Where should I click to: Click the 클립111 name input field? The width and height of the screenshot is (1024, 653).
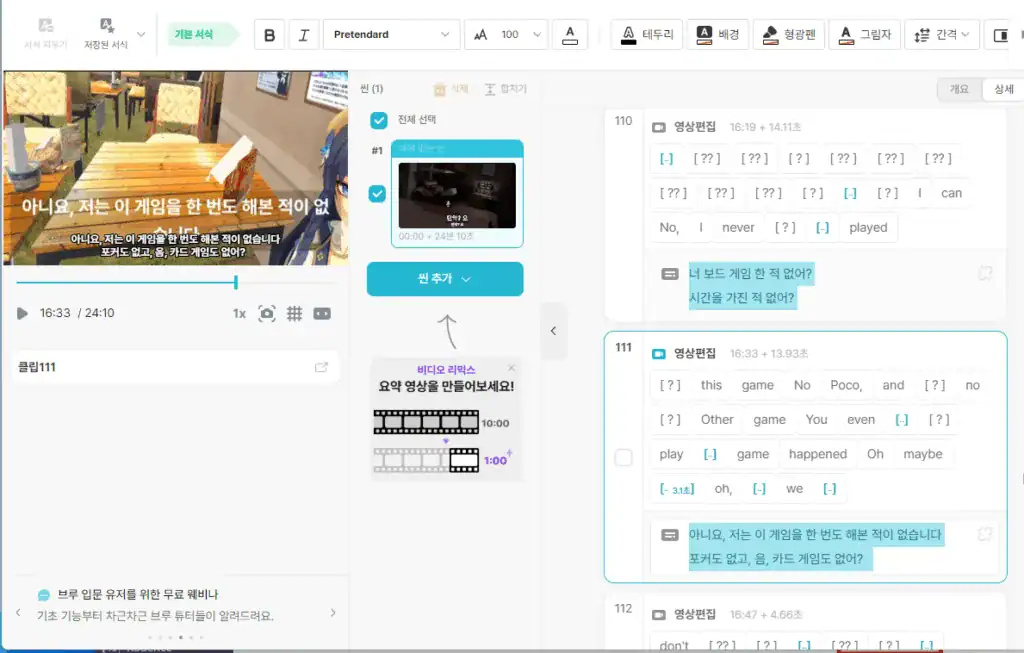point(150,366)
